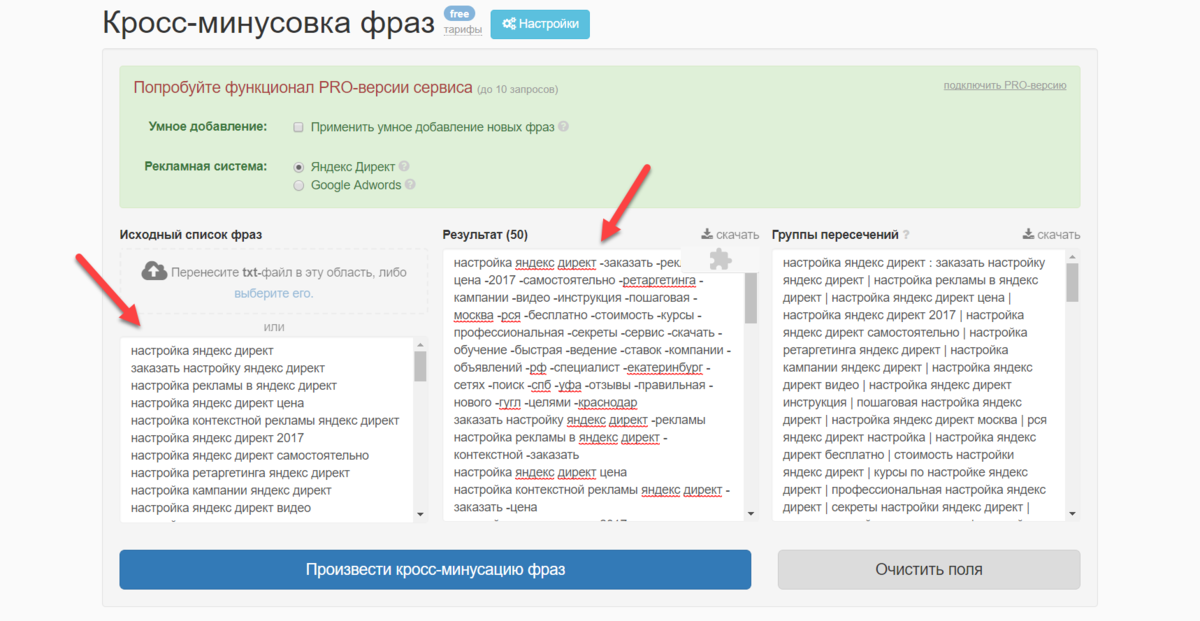Viewport: 1200px width, 621px height.
Task: Click the puzzle piece icon in result box
Action: tap(720, 260)
